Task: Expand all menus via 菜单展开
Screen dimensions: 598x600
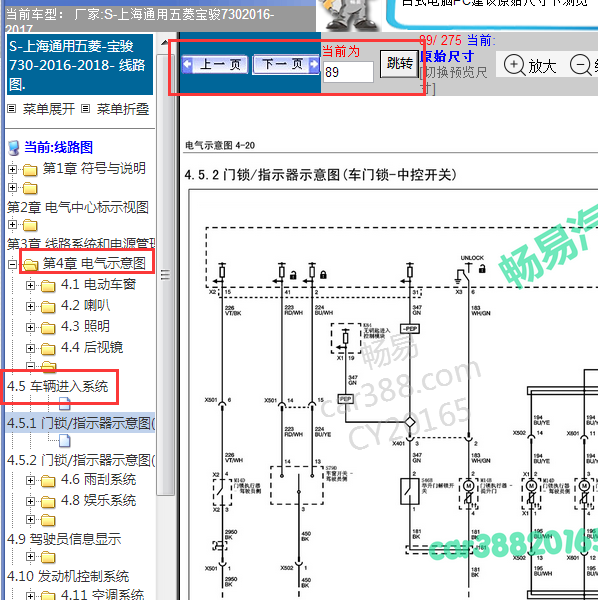Action: click(49, 109)
